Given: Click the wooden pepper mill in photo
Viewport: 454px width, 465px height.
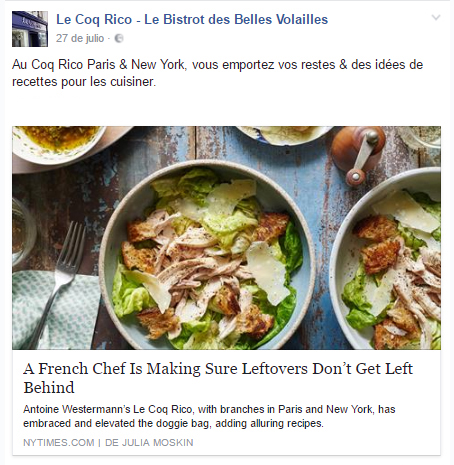Looking at the screenshot, I should 358,154.
